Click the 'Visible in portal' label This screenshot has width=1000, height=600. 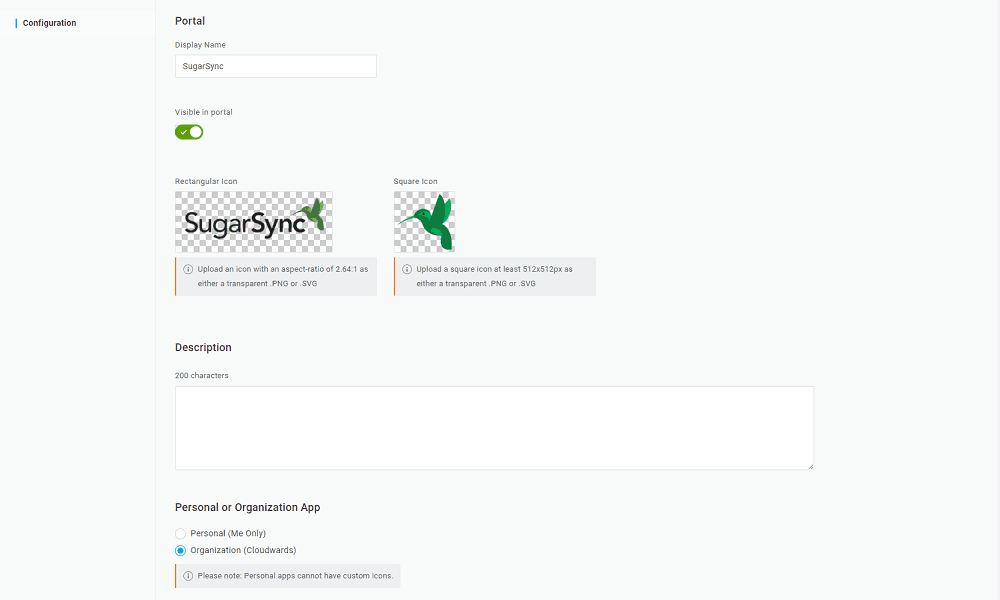203,112
